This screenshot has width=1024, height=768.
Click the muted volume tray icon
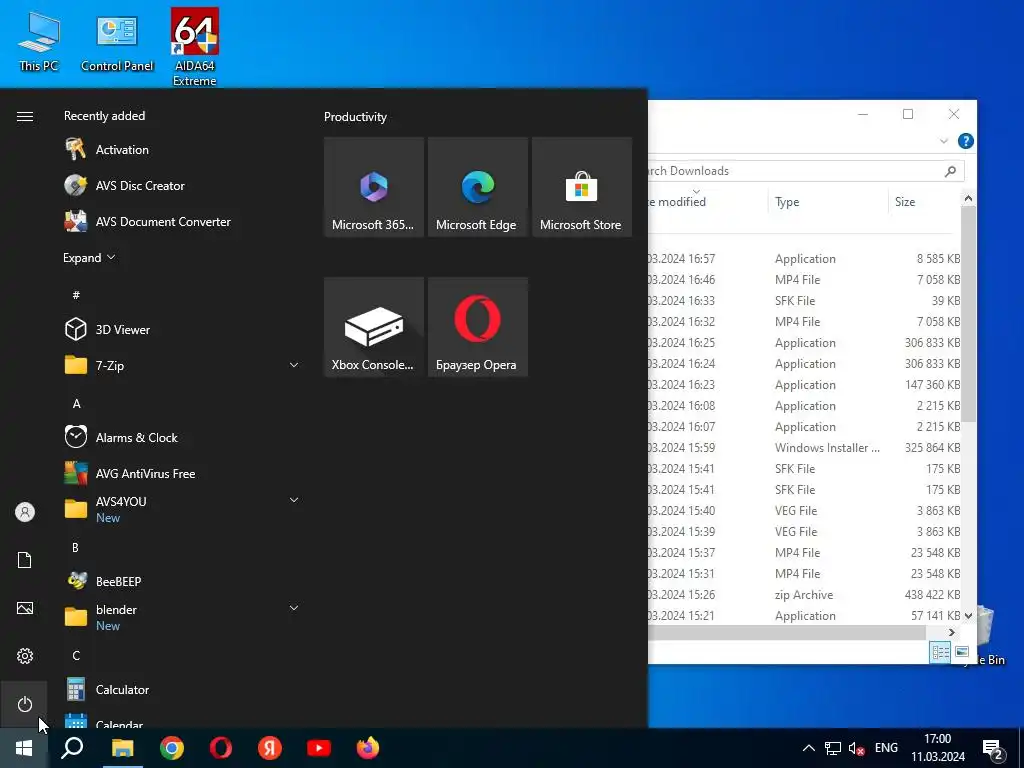tap(856, 748)
